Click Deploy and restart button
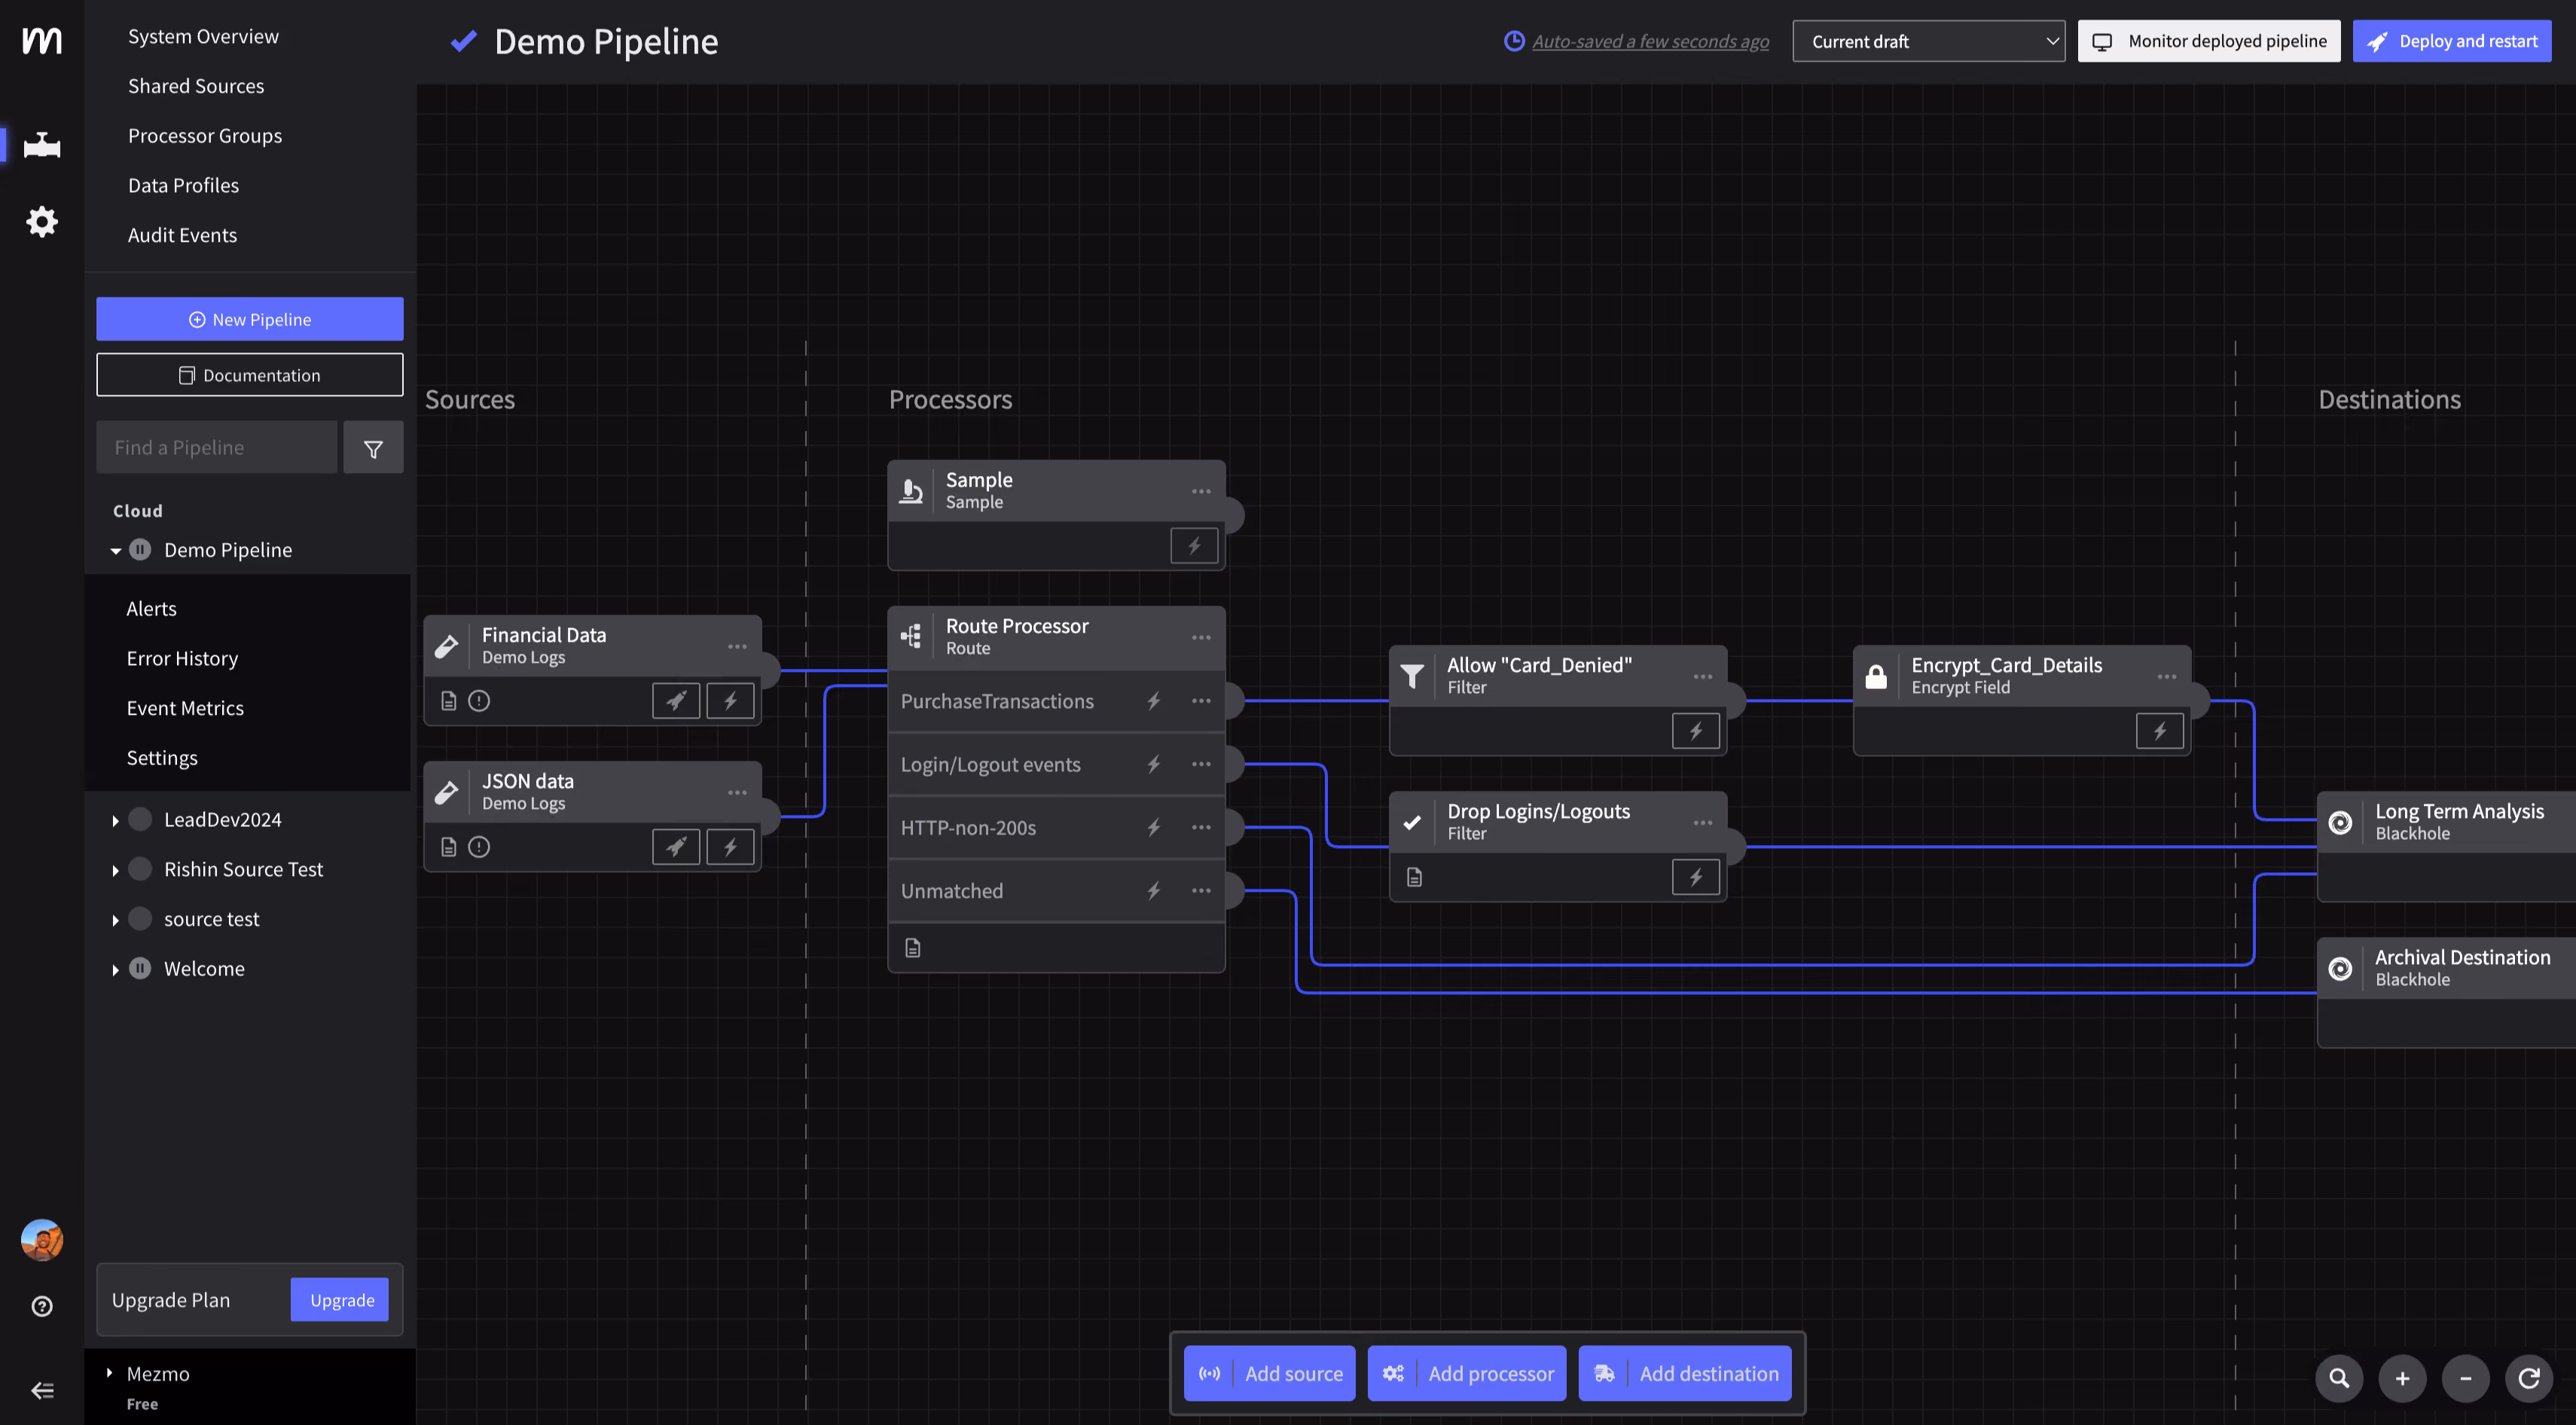This screenshot has height=1425, width=2576. (2451, 41)
